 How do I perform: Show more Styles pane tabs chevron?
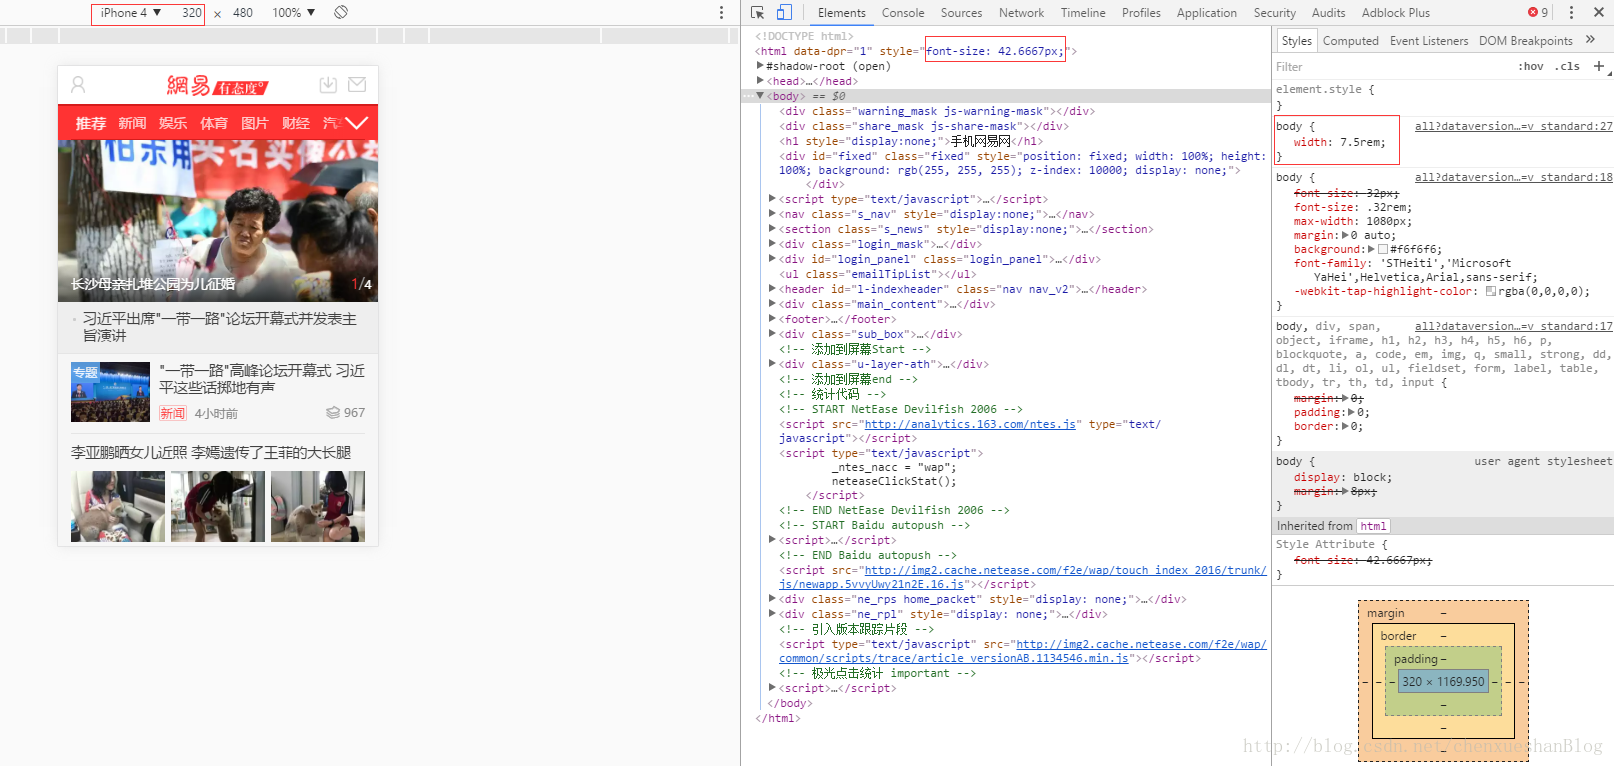(x=1590, y=40)
